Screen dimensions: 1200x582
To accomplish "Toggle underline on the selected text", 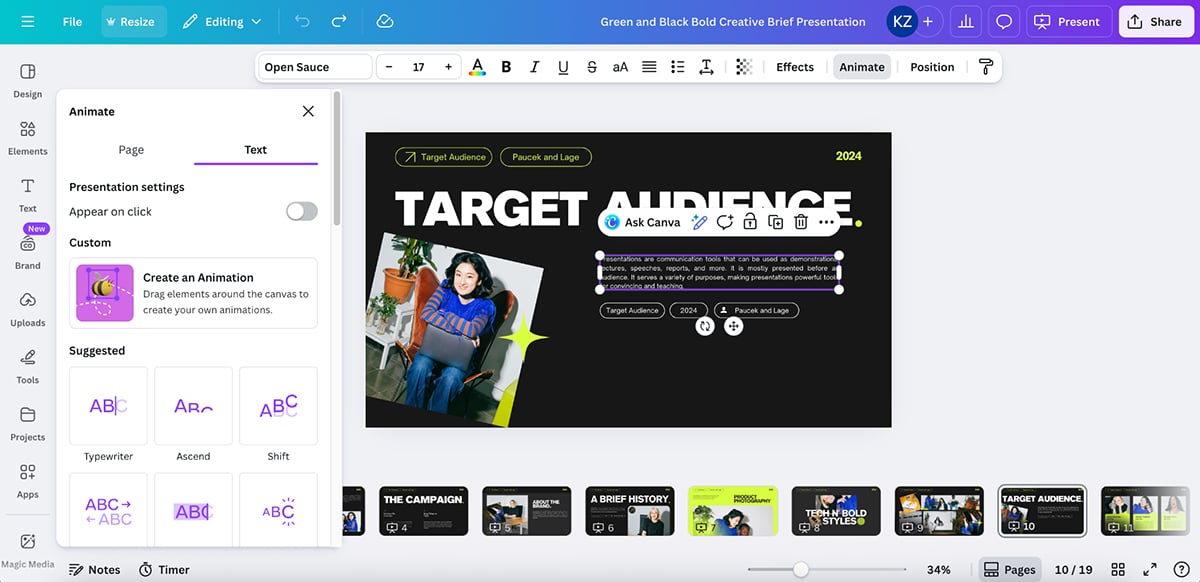I will (x=563, y=67).
